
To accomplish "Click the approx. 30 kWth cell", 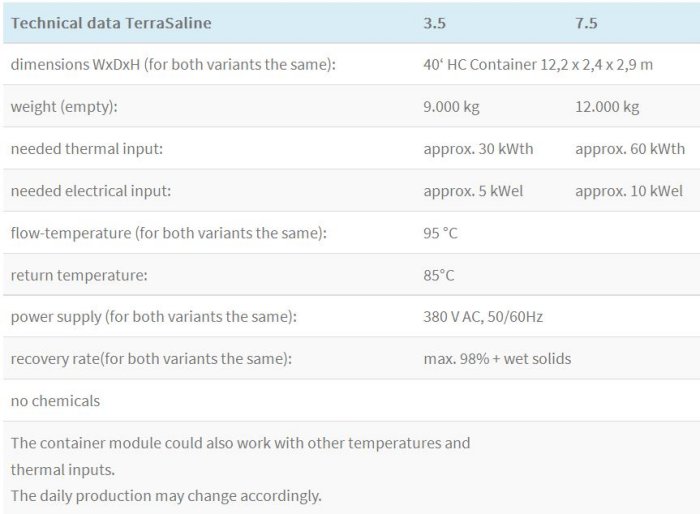I will pos(478,148).
